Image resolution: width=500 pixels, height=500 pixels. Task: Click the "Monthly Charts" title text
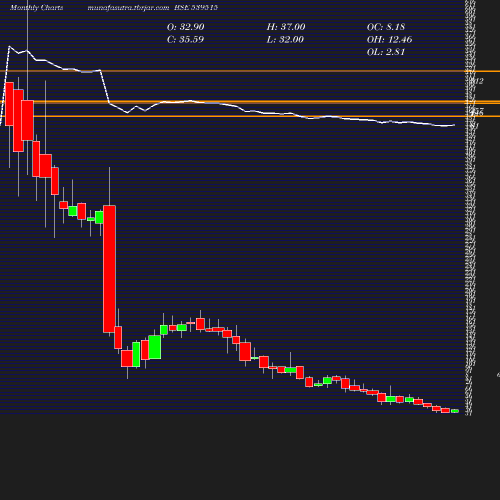tap(37, 8)
